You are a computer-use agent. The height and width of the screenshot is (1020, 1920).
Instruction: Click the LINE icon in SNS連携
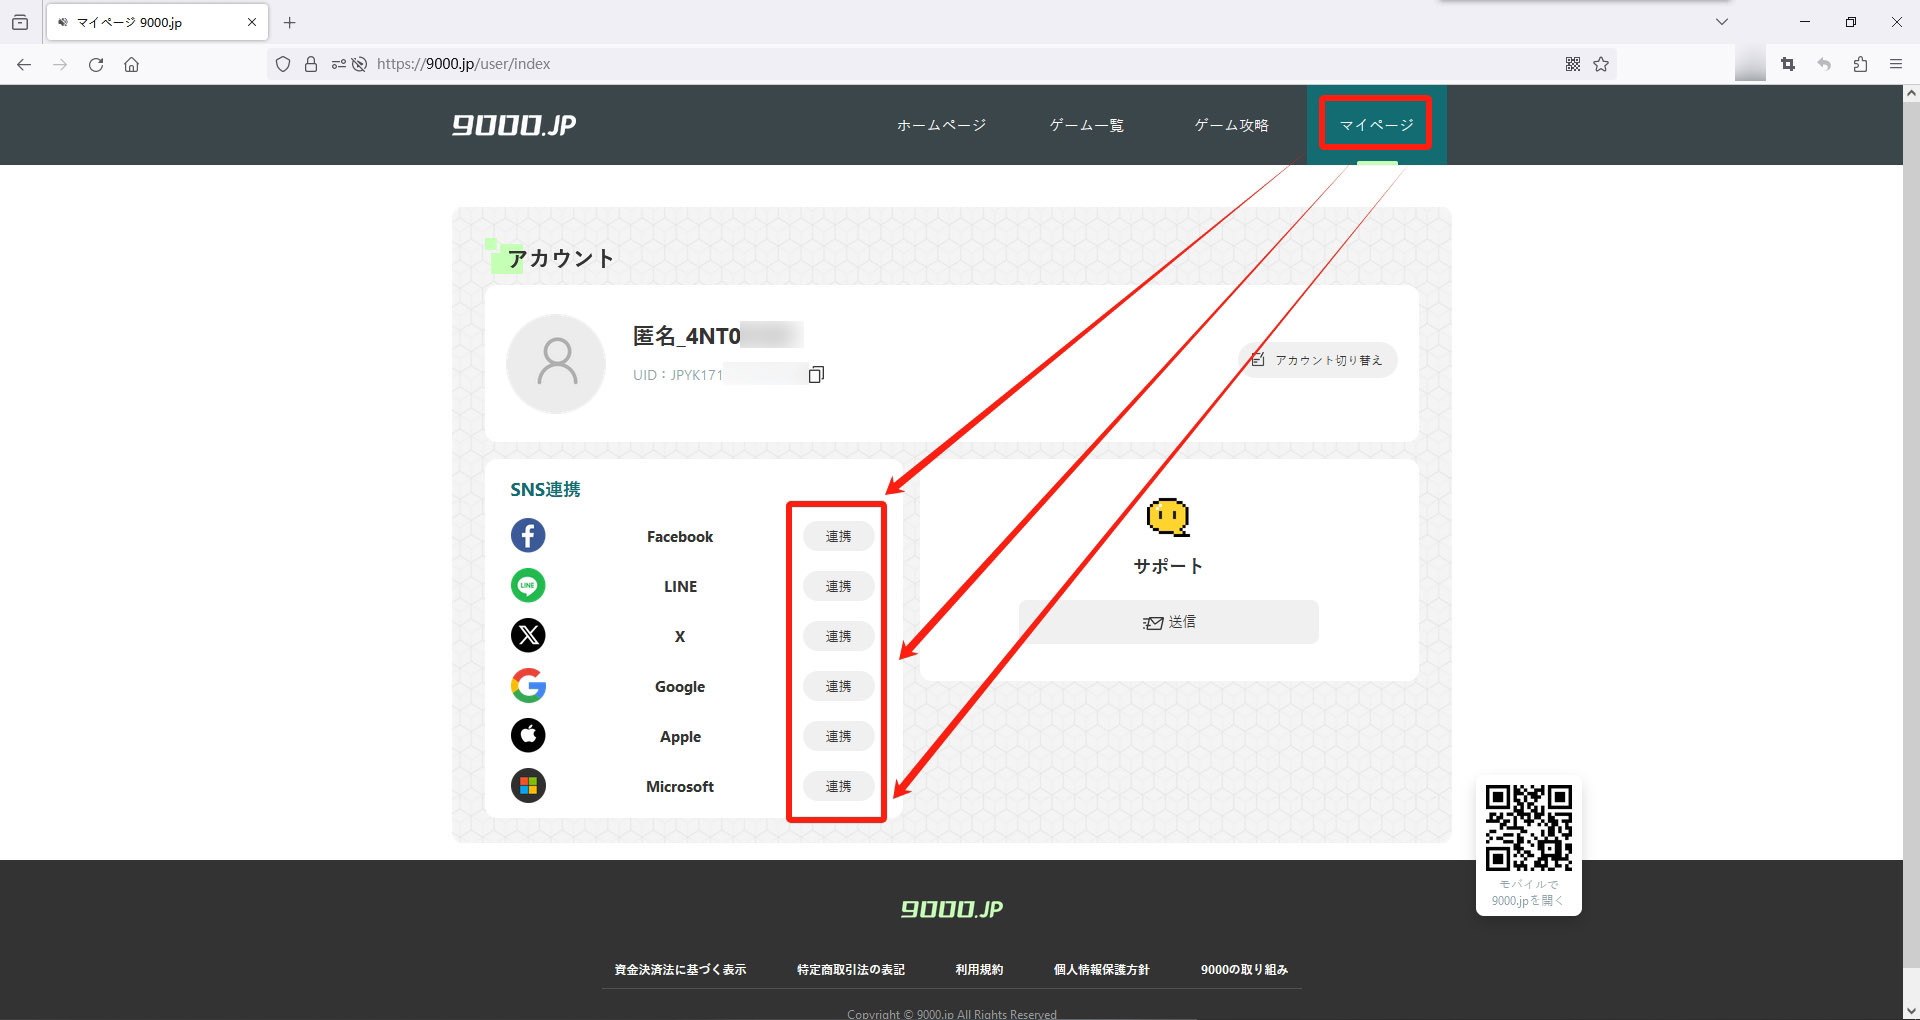(x=528, y=585)
